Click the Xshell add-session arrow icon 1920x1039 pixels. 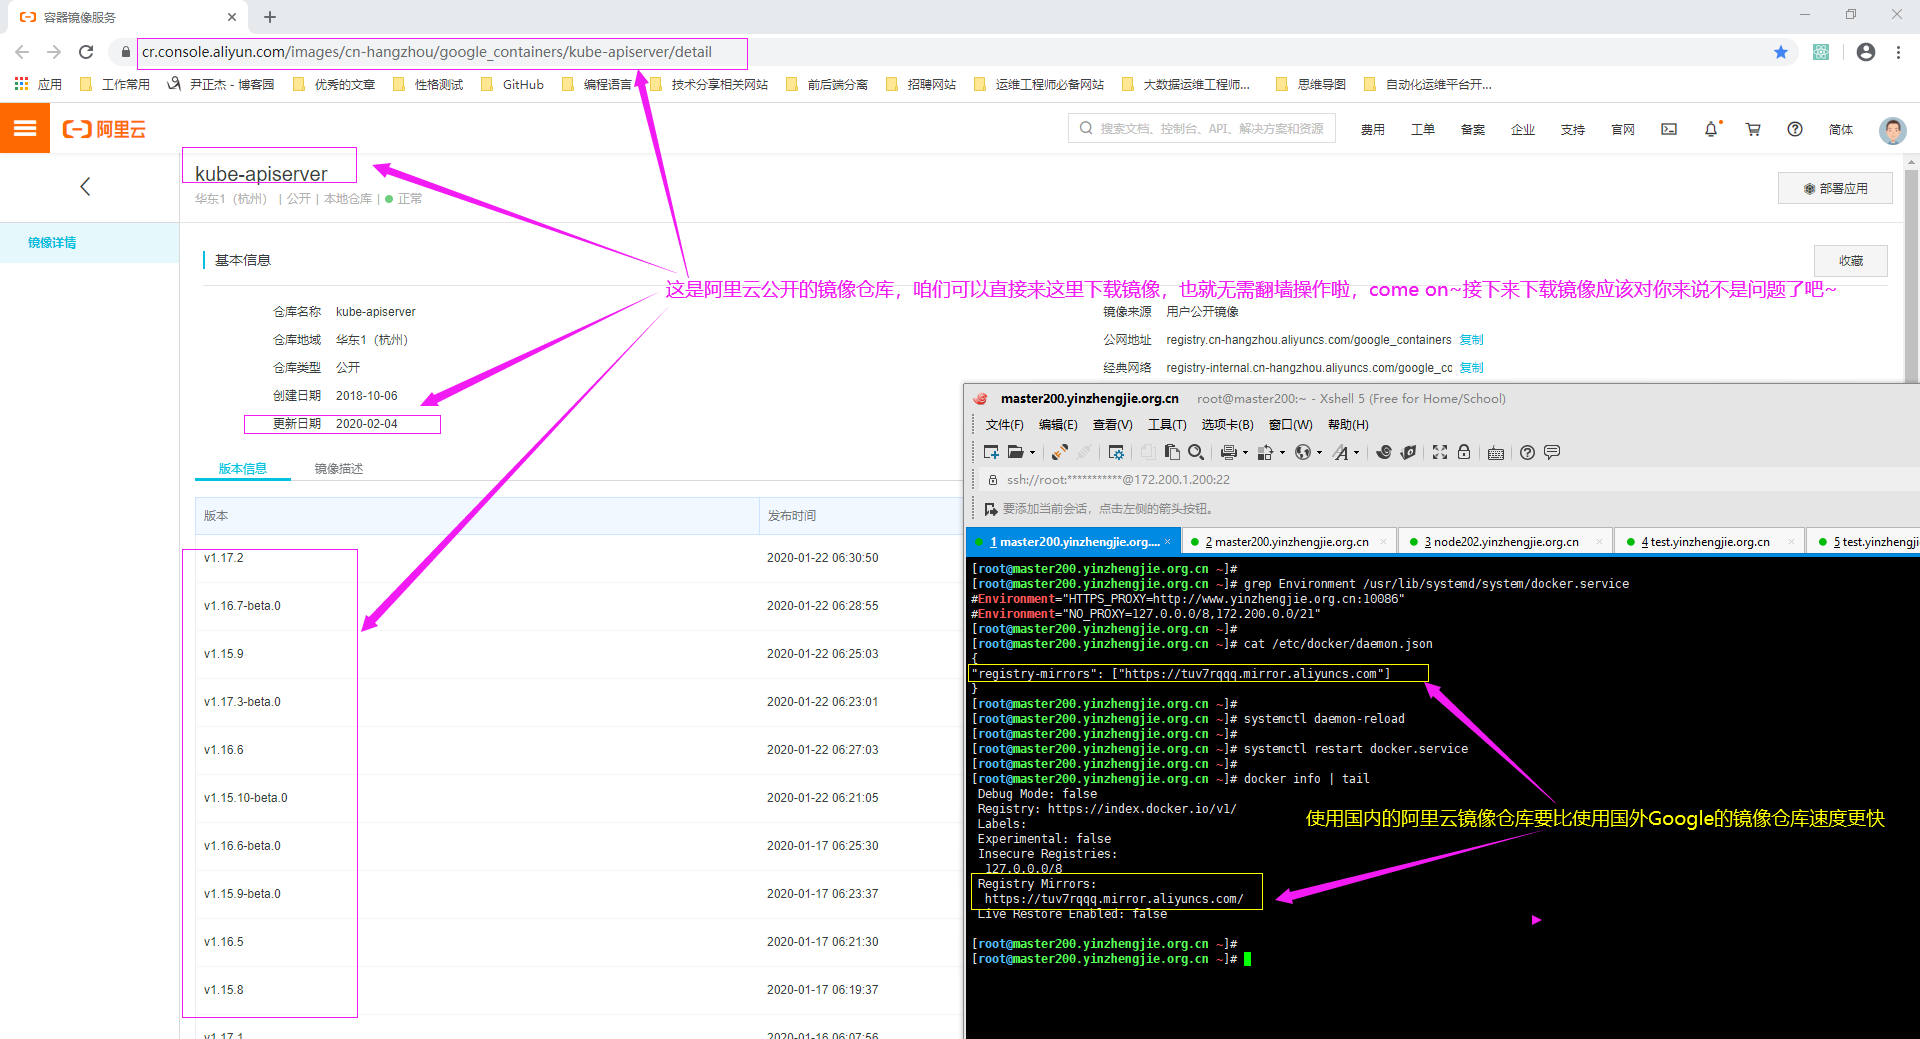click(991, 509)
